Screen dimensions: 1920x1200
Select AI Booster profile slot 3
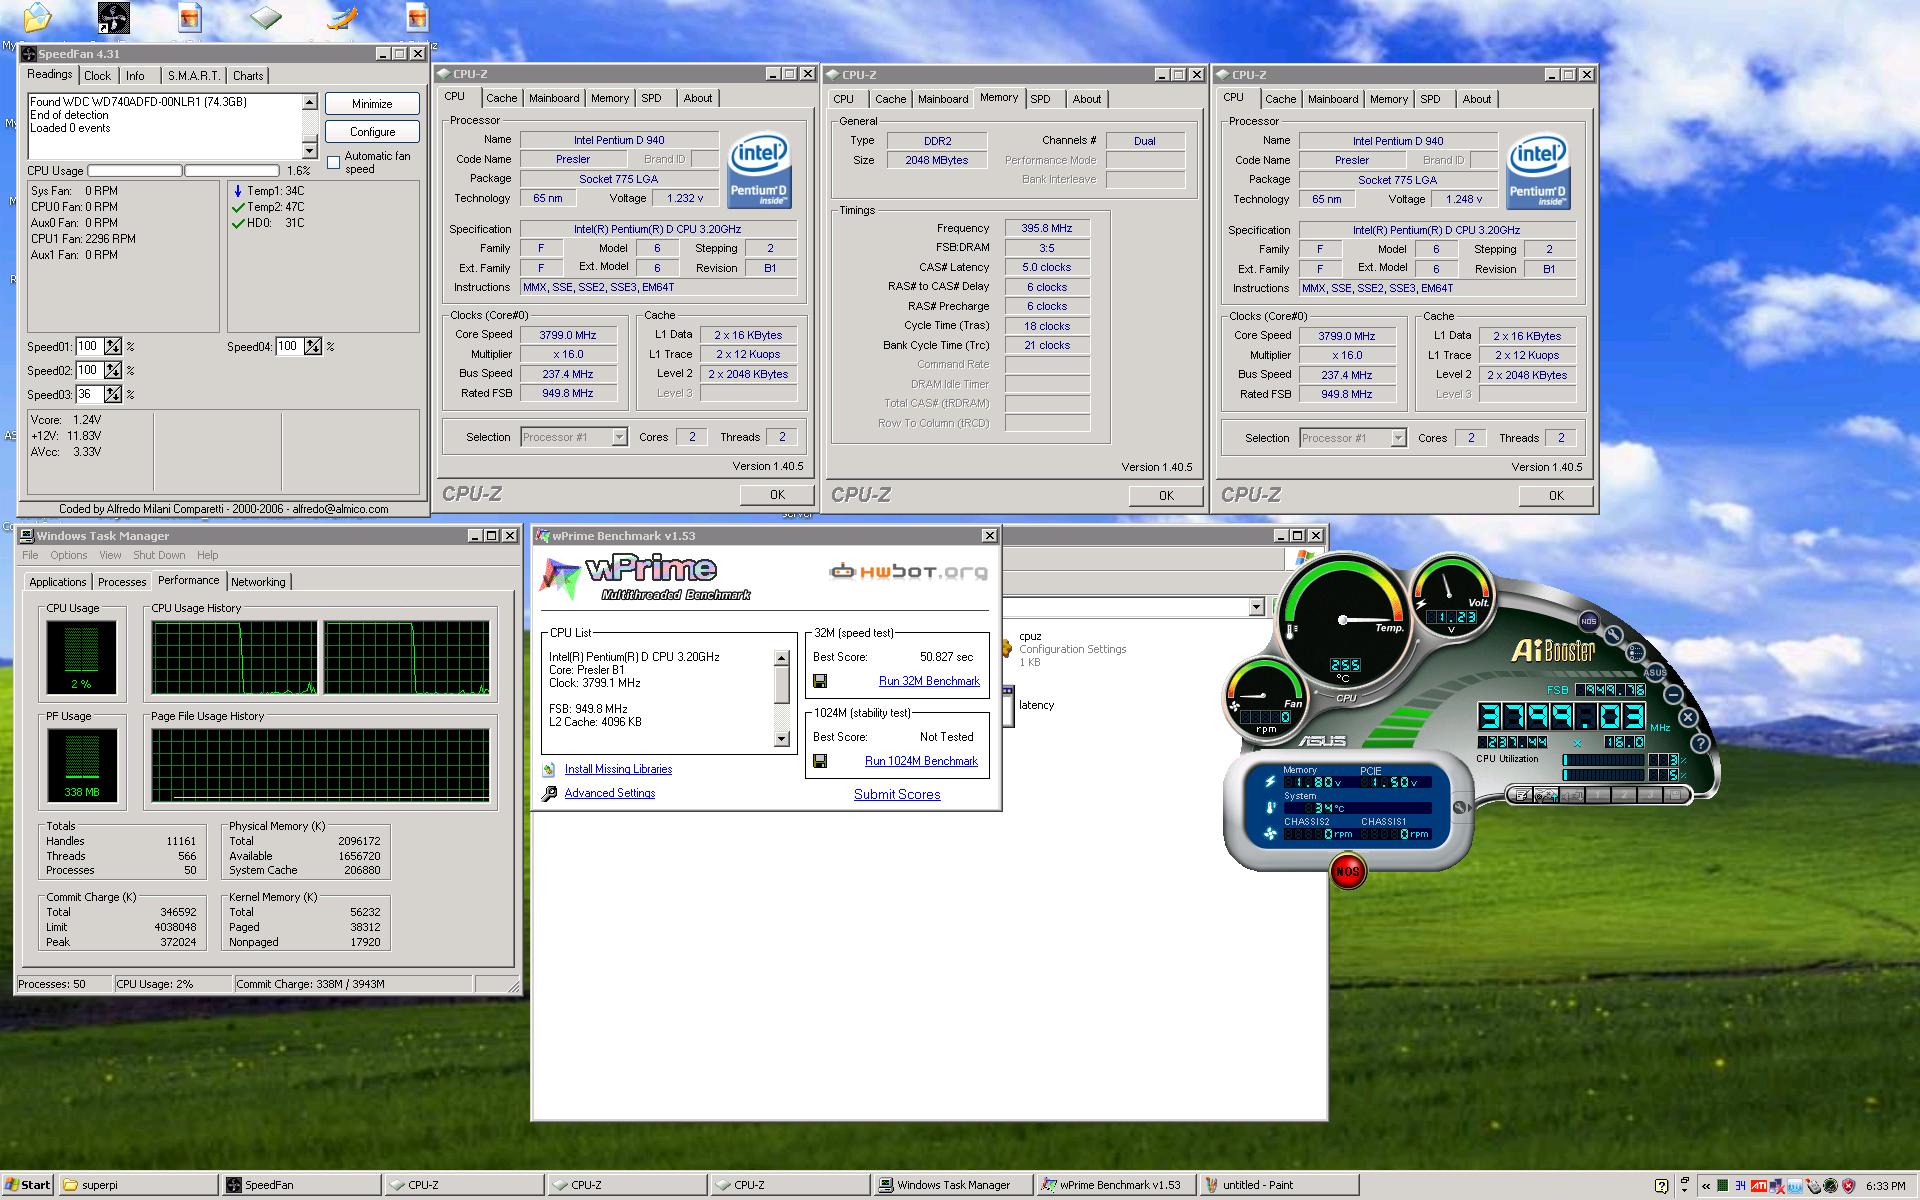[x=1650, y=795]
